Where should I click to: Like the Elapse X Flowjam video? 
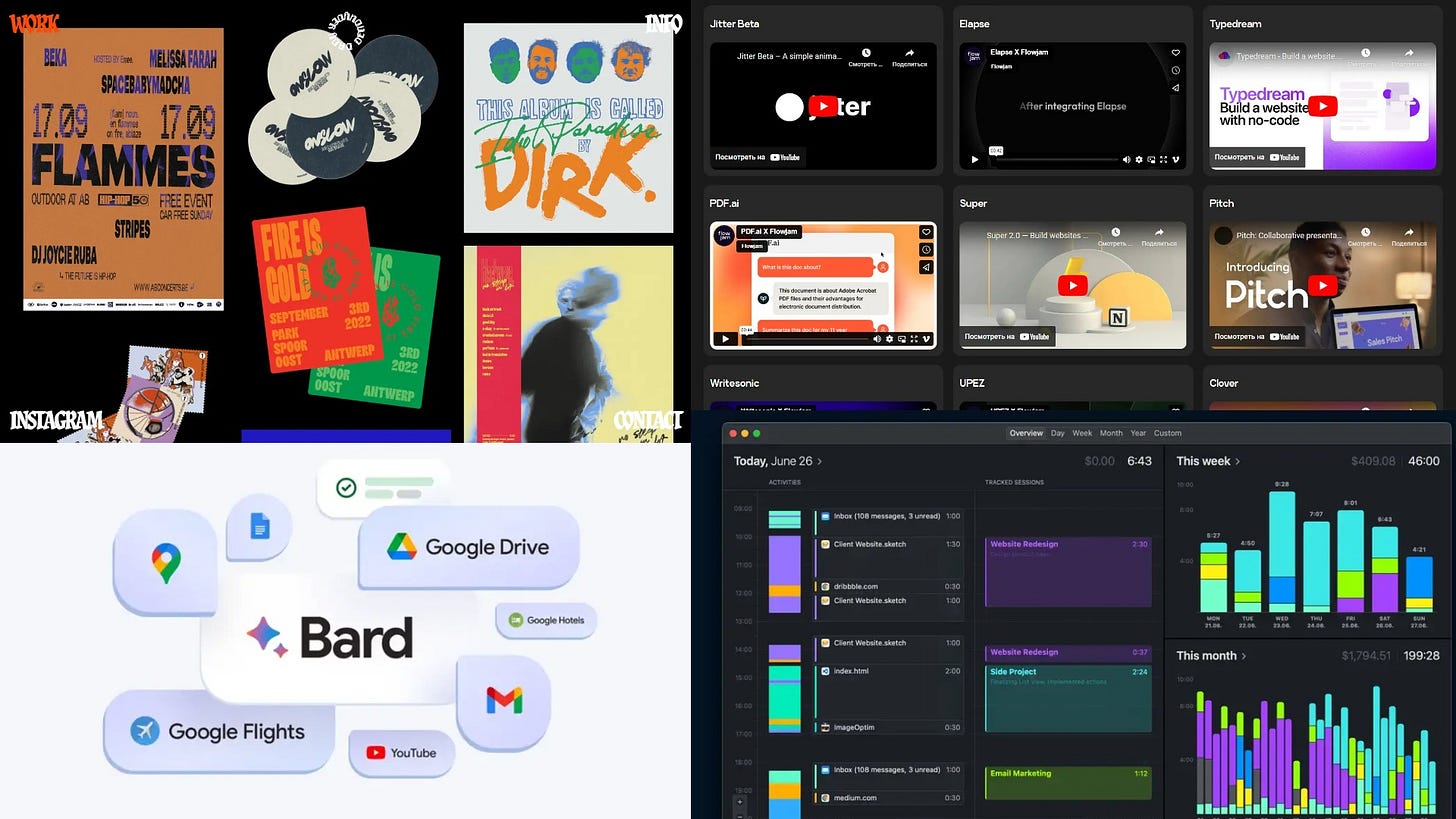click(x=1176, y=53)
